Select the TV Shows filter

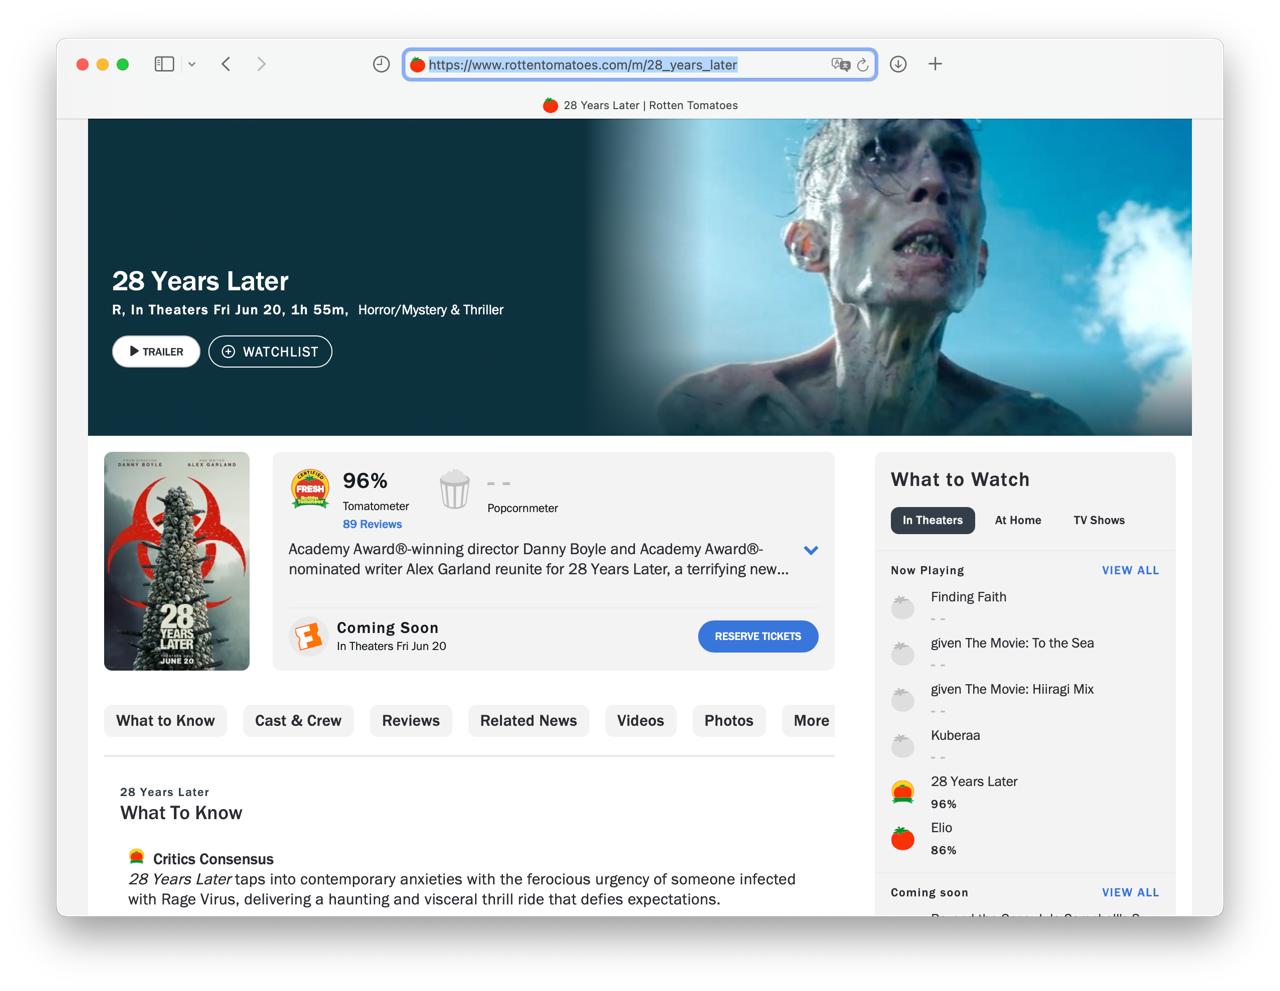[x=1099, y=520]
